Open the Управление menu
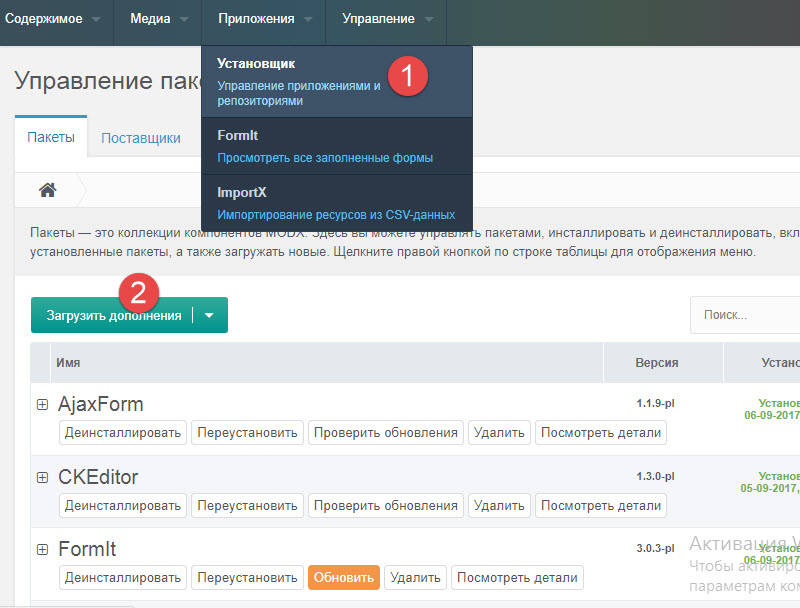800x608 pixels. click(x=386, y=19)
